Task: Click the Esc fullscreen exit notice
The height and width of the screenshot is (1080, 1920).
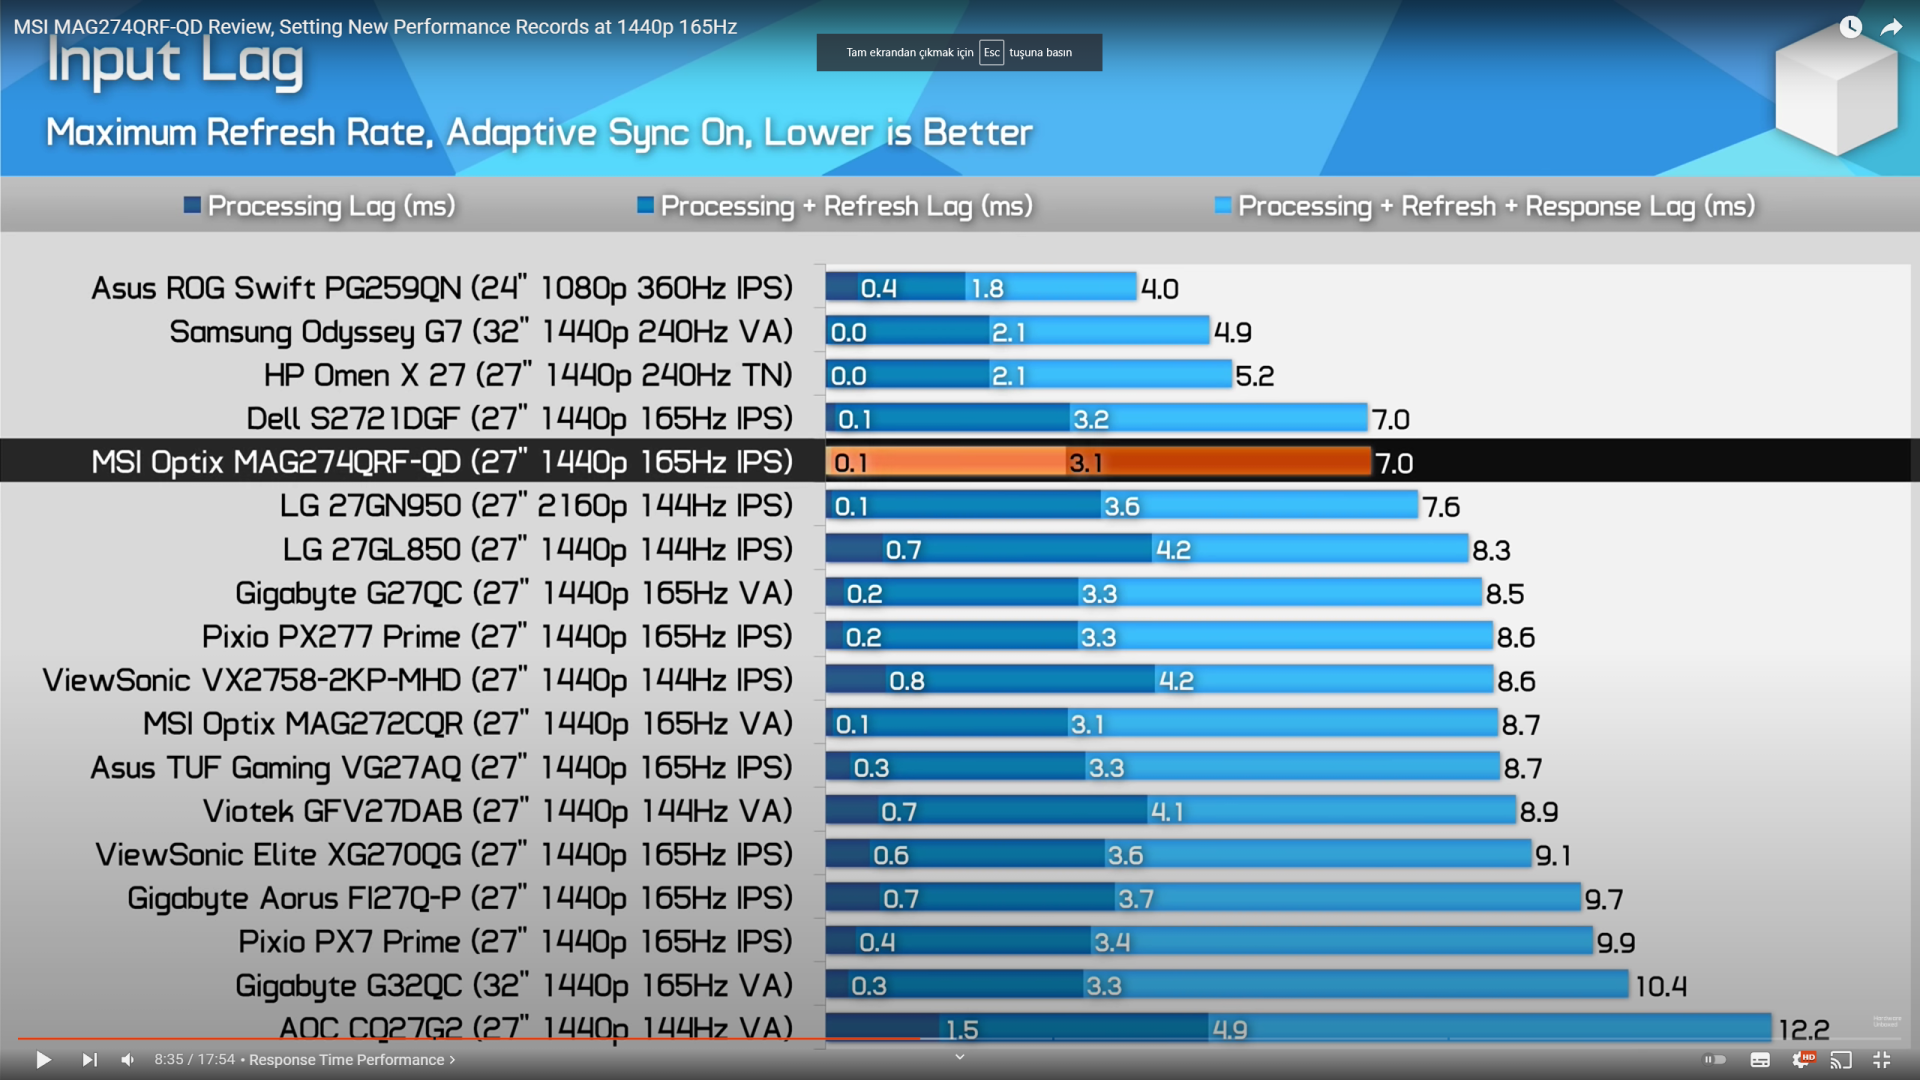Action: click(x=958, y=52)
